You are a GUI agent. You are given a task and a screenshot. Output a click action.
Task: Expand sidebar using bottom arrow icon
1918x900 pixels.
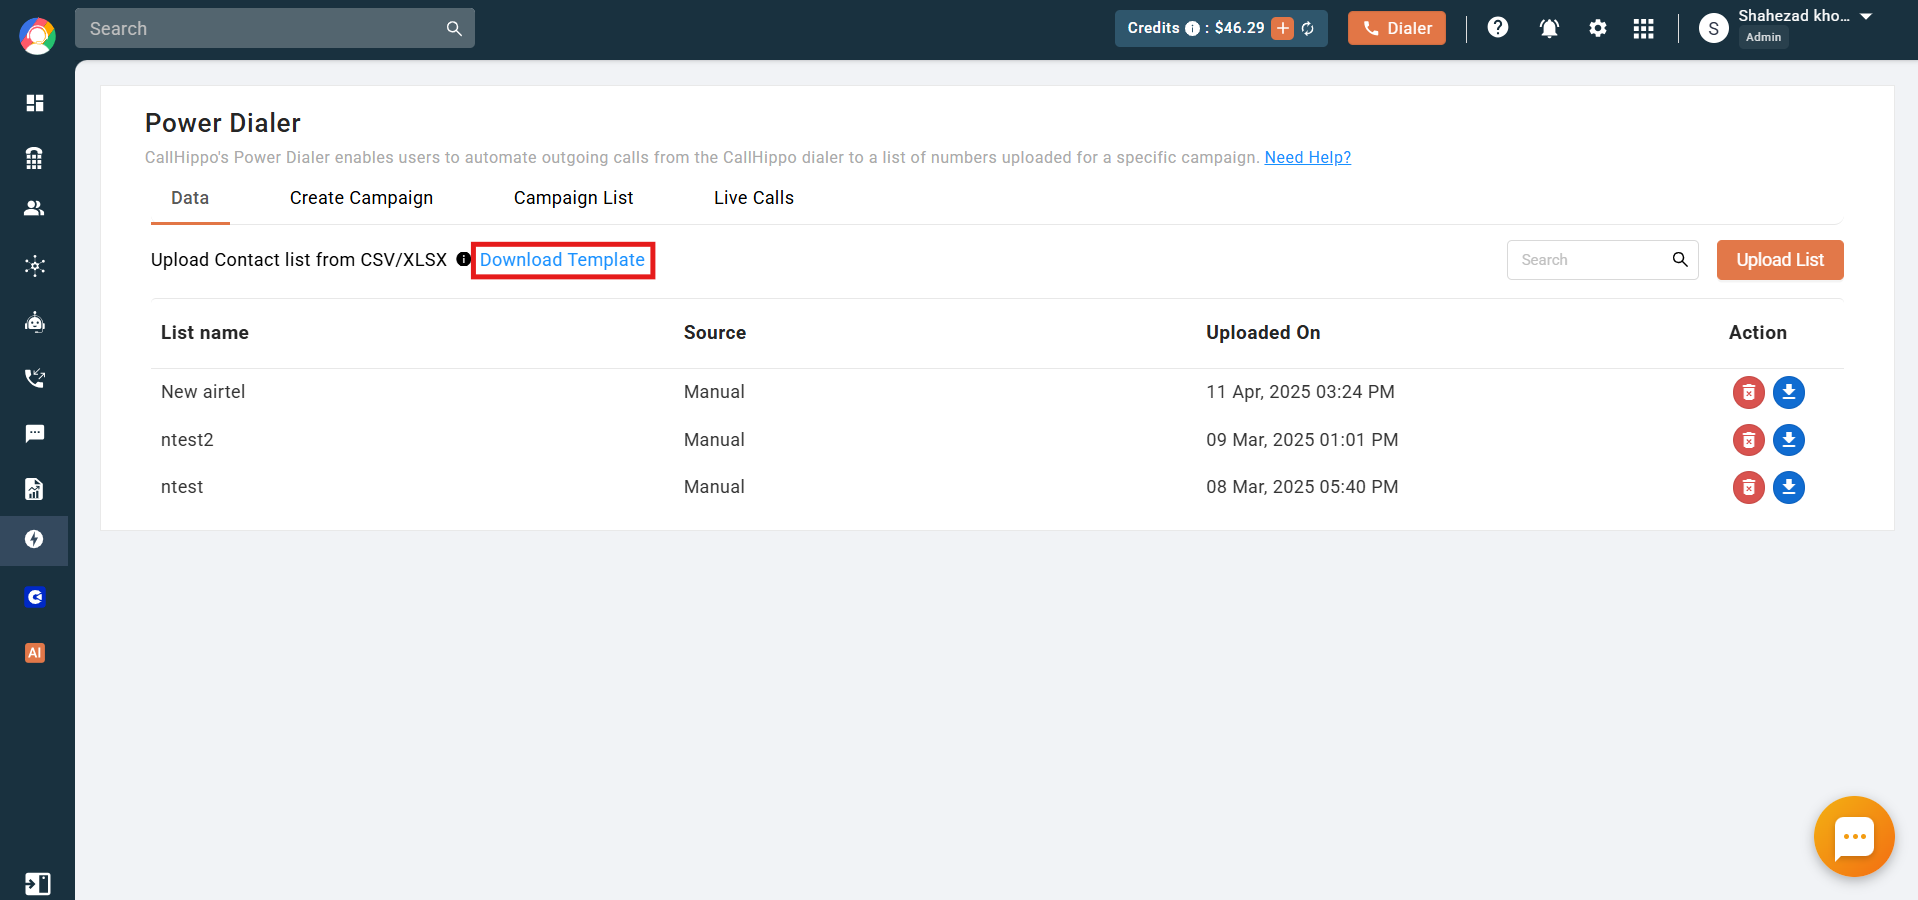pos(37,884)
